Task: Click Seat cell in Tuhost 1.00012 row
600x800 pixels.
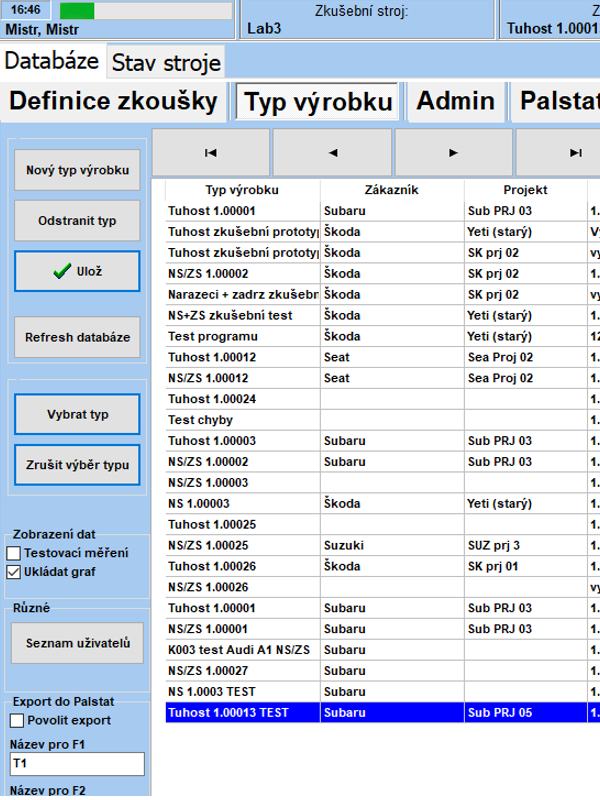Action: (392, 357)
